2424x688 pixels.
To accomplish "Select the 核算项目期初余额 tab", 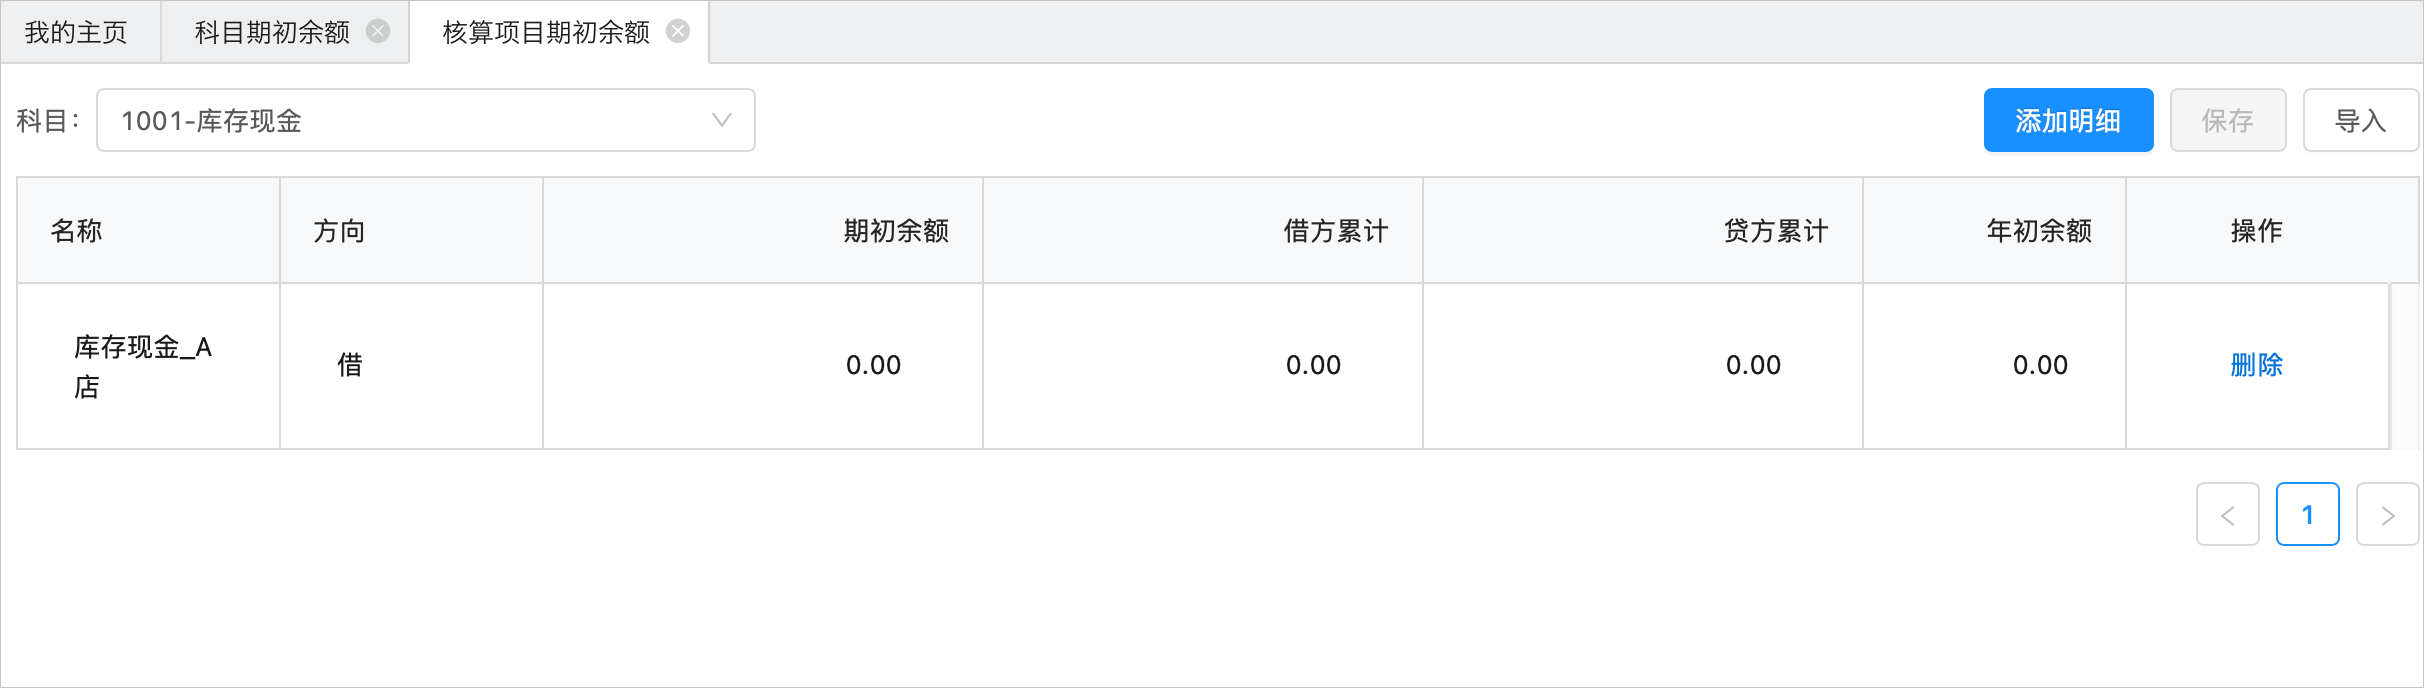I will pyautogui.click(x=546, y=32).
